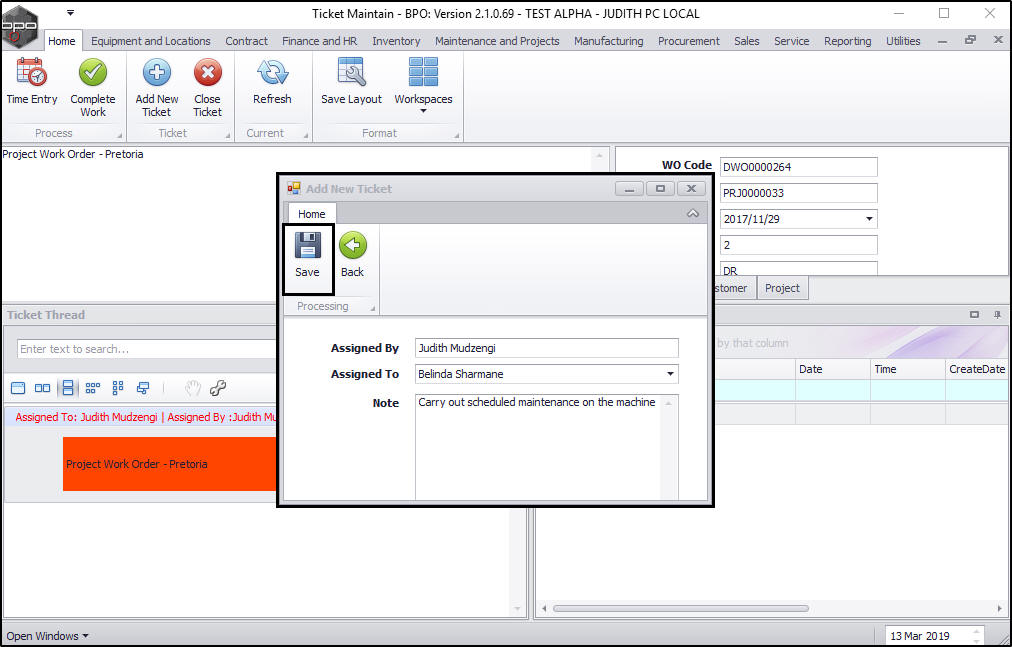Screen dimensions: 1012x647
Task: Click the BPO application logo
Action: (19, 26)
